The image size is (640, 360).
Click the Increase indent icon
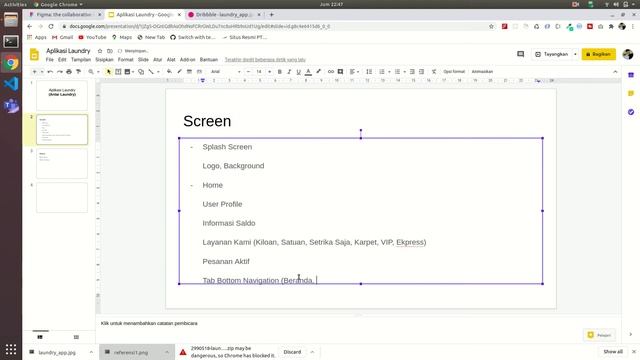point(422,72)
